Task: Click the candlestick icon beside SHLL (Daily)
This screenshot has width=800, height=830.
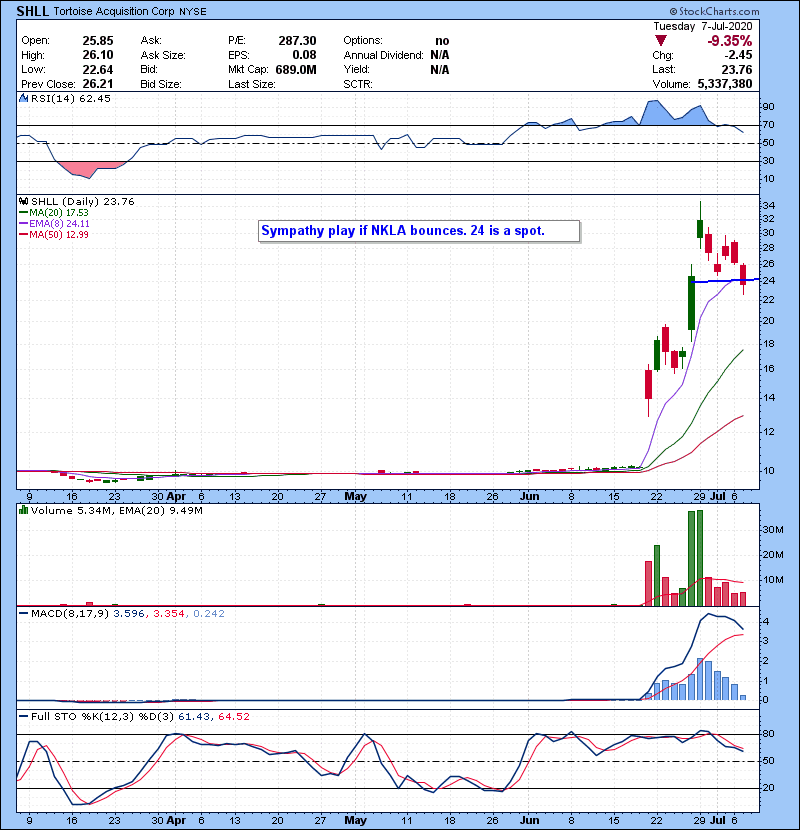Action: [x=23, y=201]
